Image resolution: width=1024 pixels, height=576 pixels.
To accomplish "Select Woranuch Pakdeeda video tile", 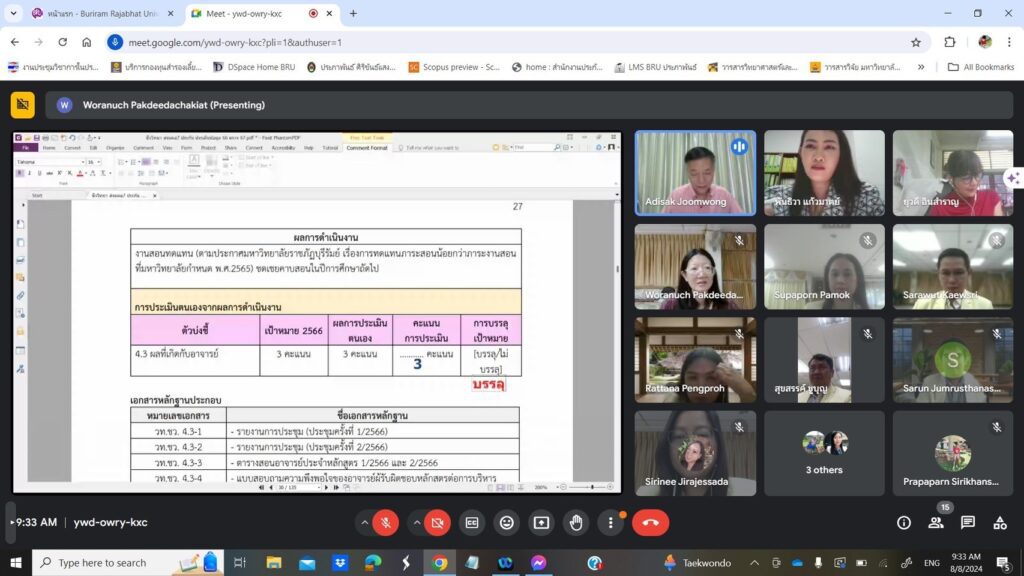I will point(696,266).
